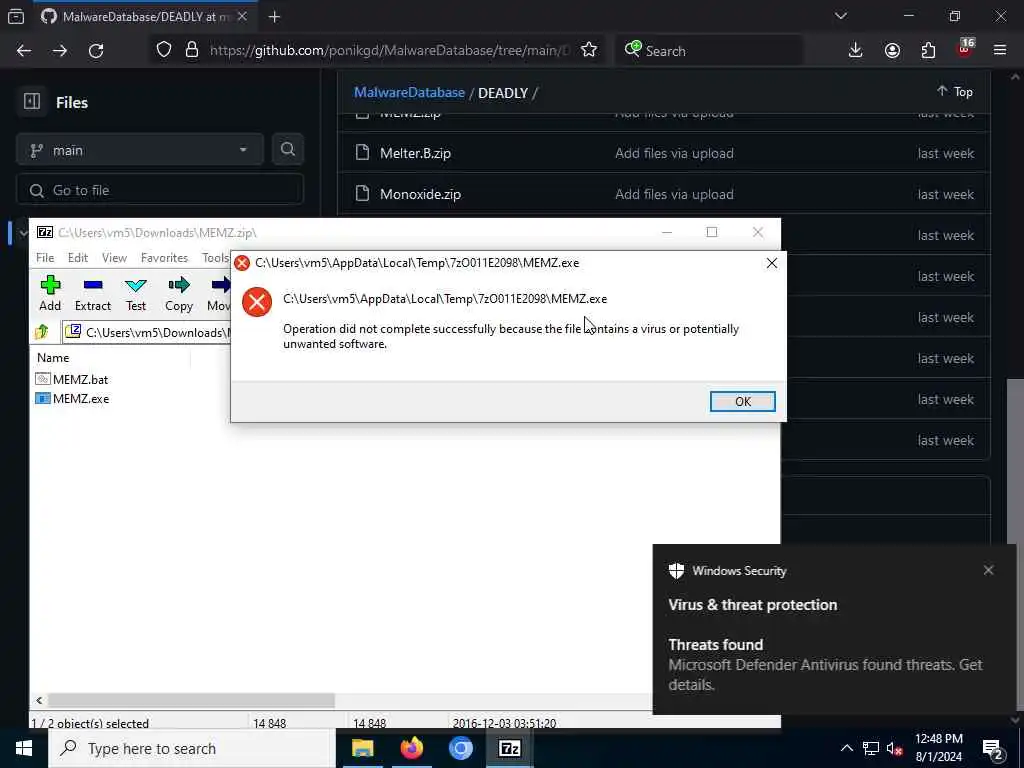Image resolution: width=1024 pixels, height=768 pixels.
Task: Dismiss the Windows Security notification
Action: [x=988, y=570]
